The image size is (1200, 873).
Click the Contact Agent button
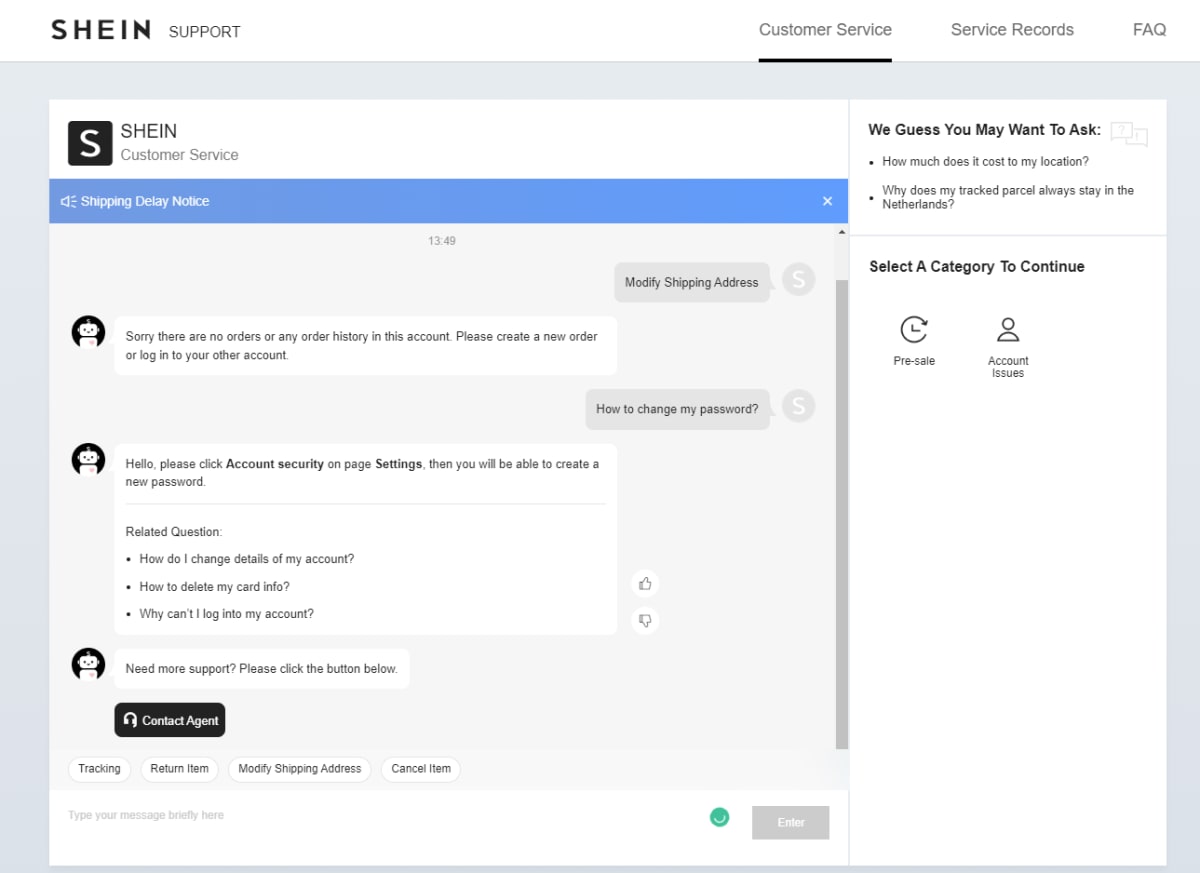click(x=170, y=720)
